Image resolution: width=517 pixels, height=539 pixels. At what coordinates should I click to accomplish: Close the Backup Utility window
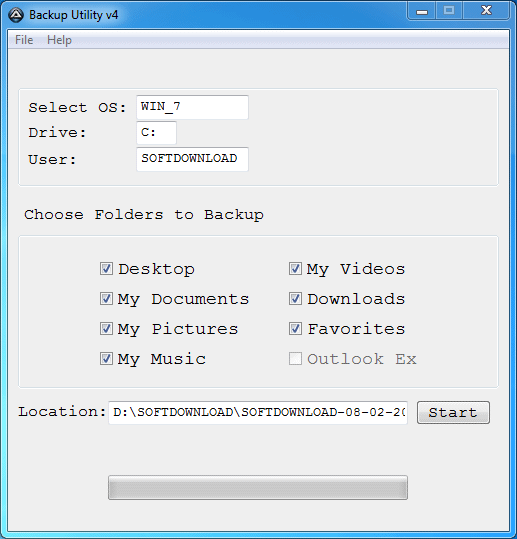(x=486, y=11)
